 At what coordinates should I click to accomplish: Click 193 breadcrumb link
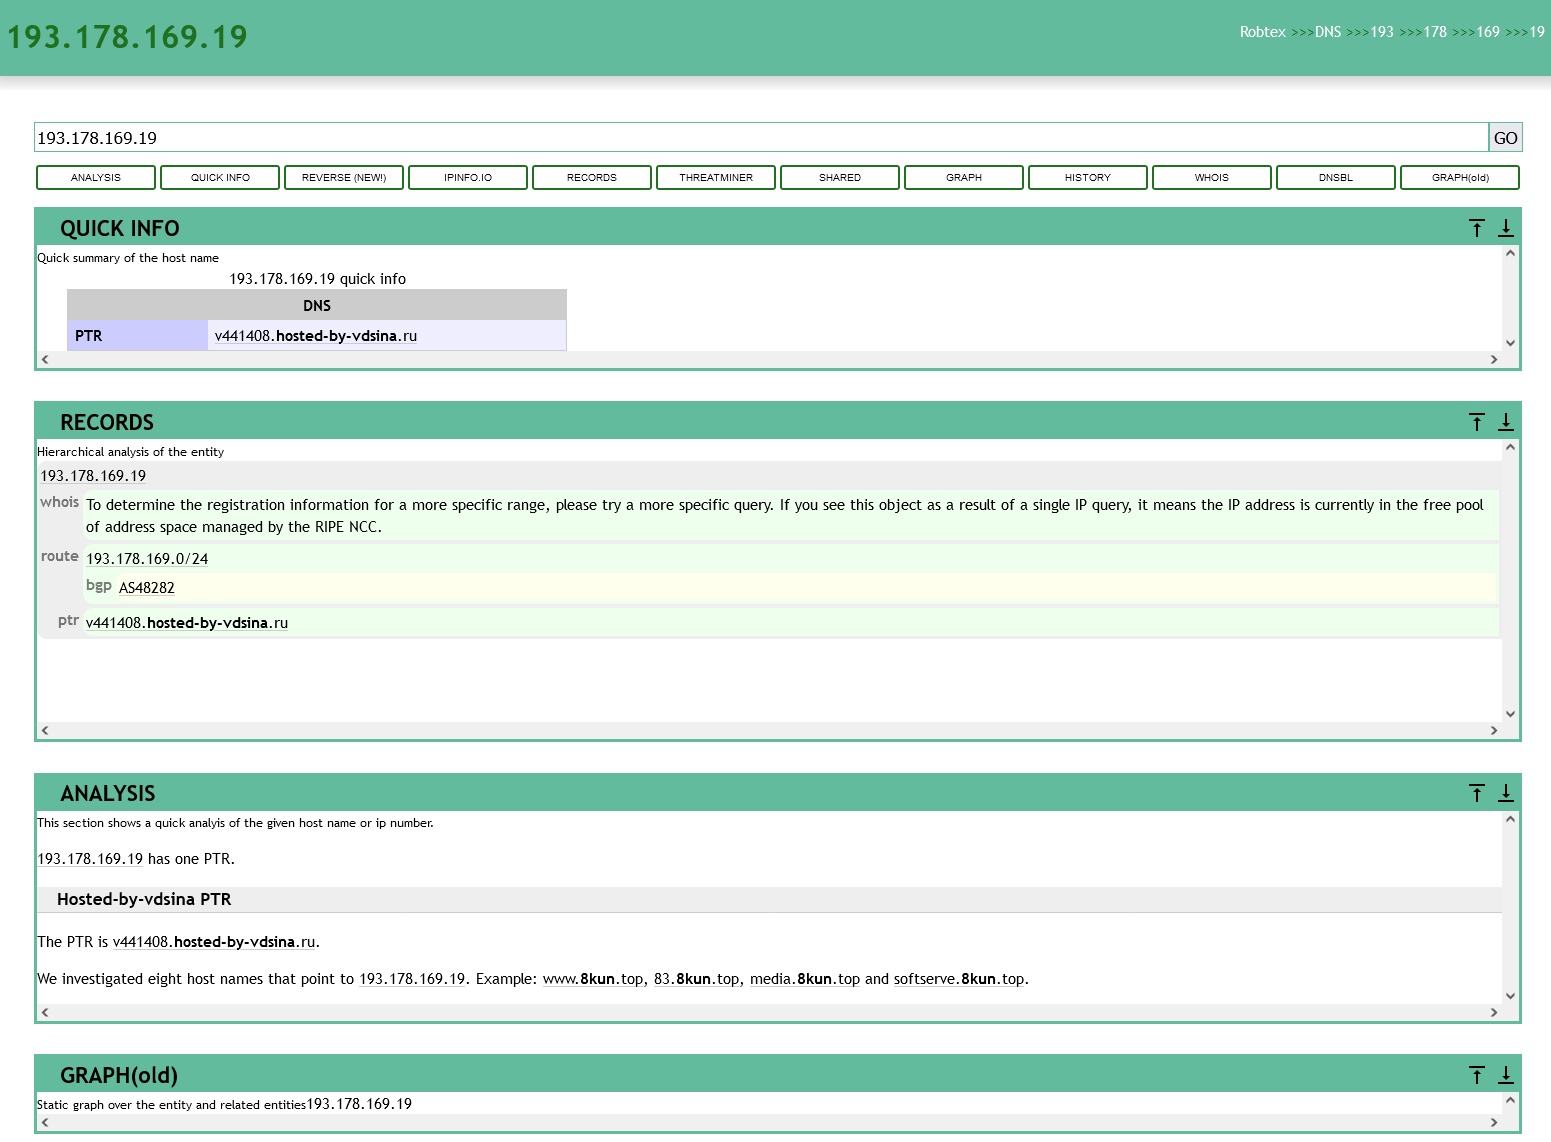coord(1382,32)
